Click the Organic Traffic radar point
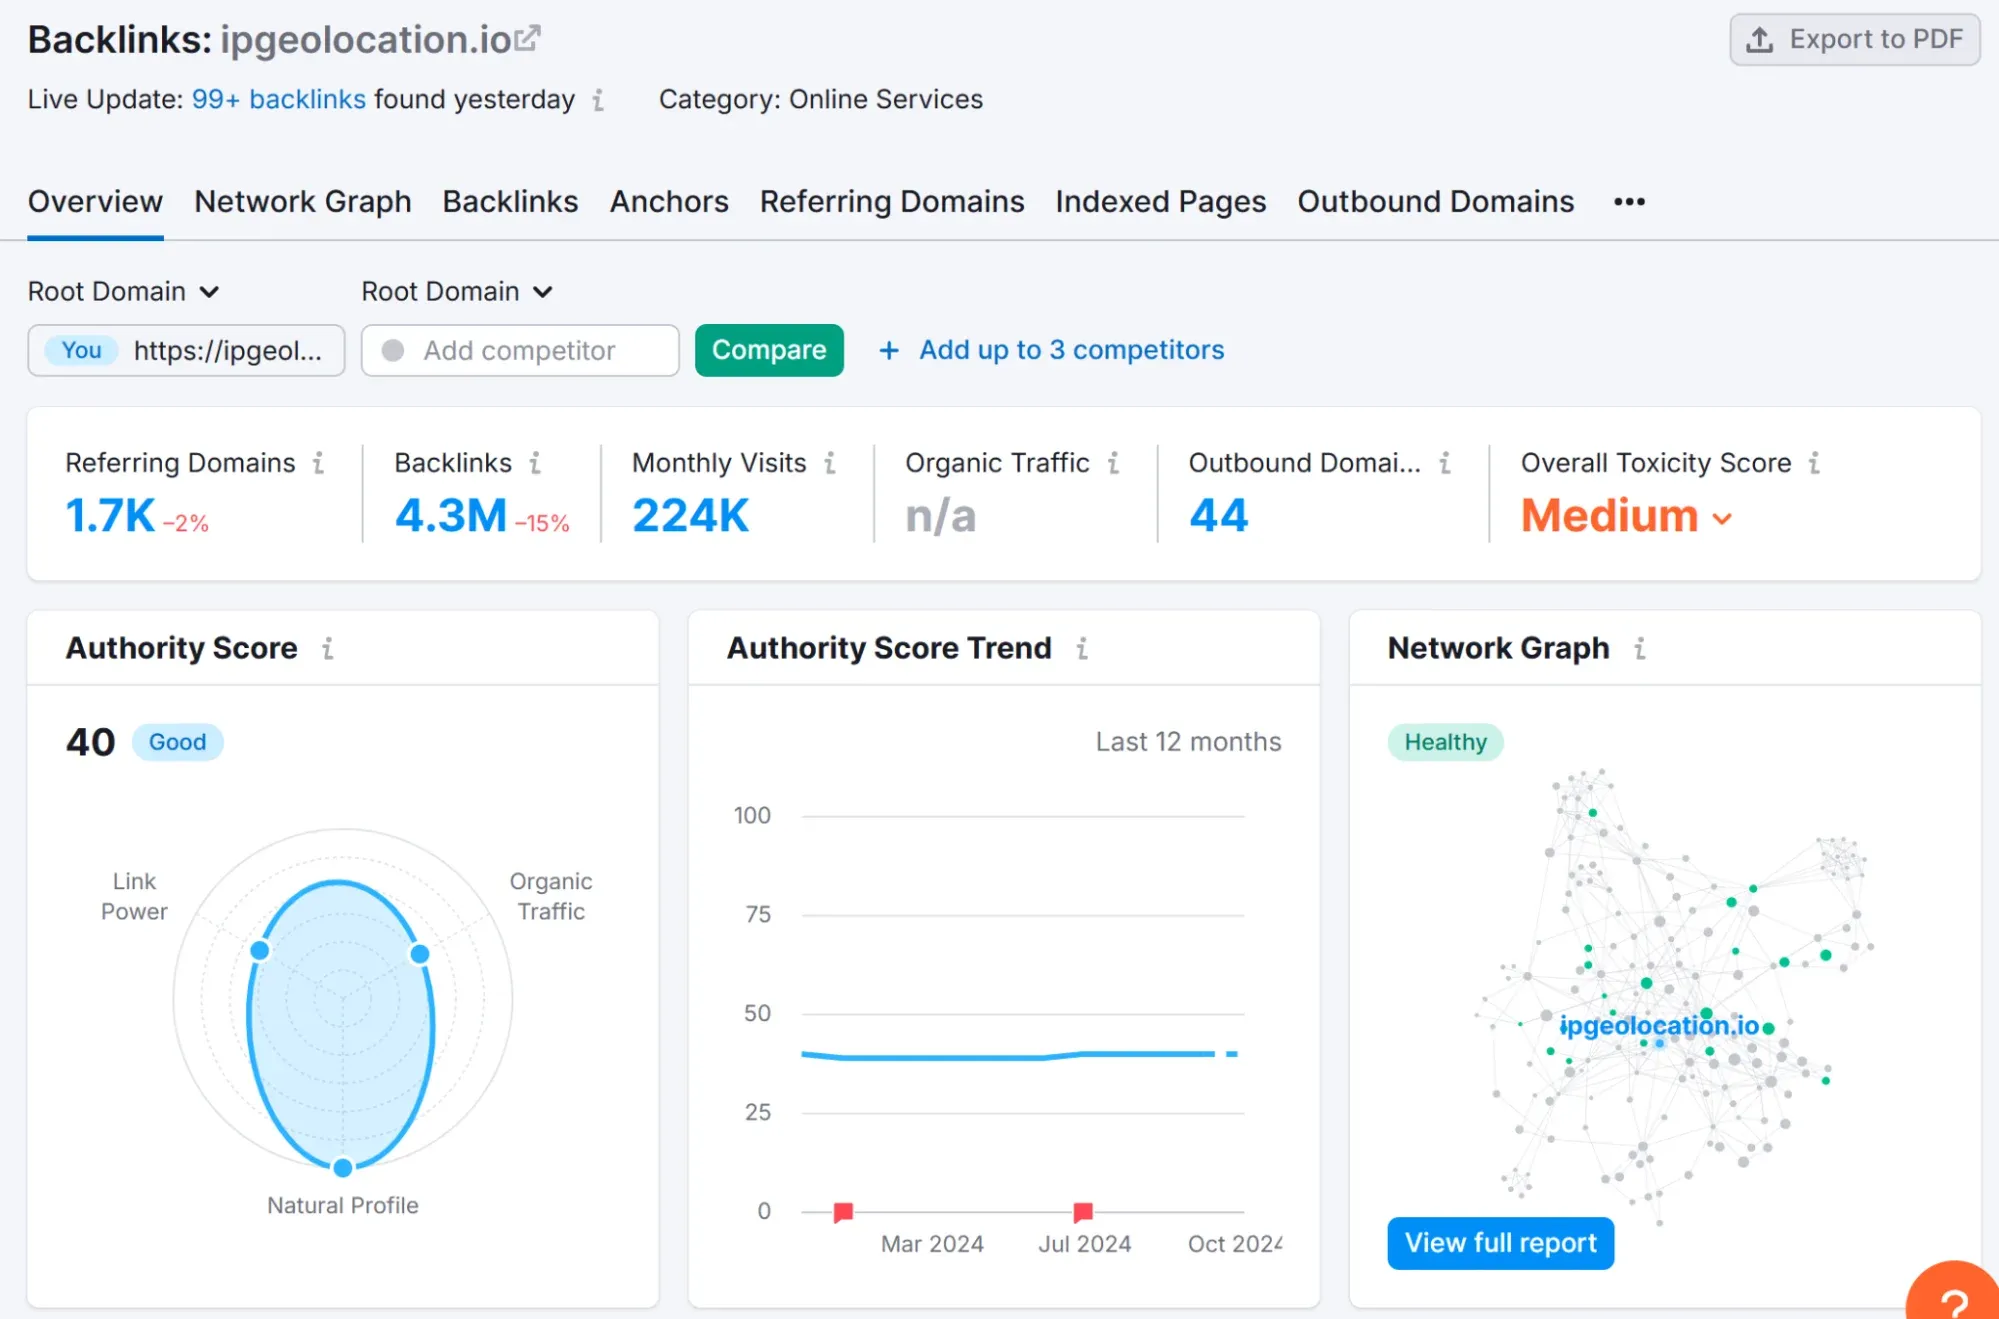This screenshot has height=1319, width=1999. pyautogui.click(x=420, y=954)
